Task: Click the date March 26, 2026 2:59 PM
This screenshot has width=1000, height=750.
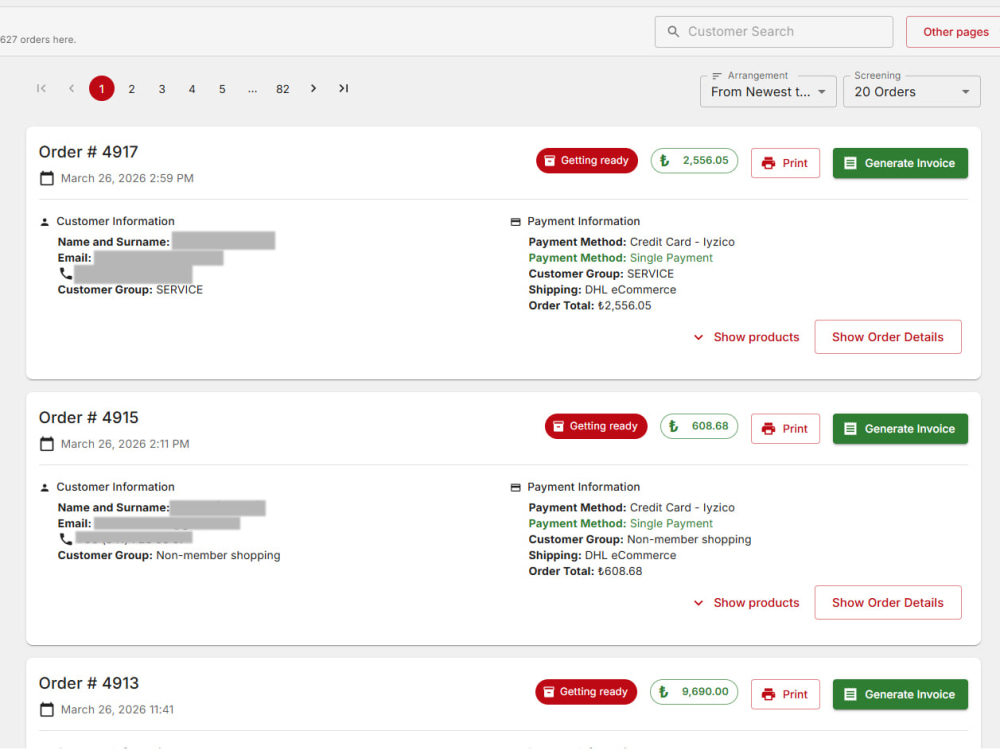Action: (127, 179)
